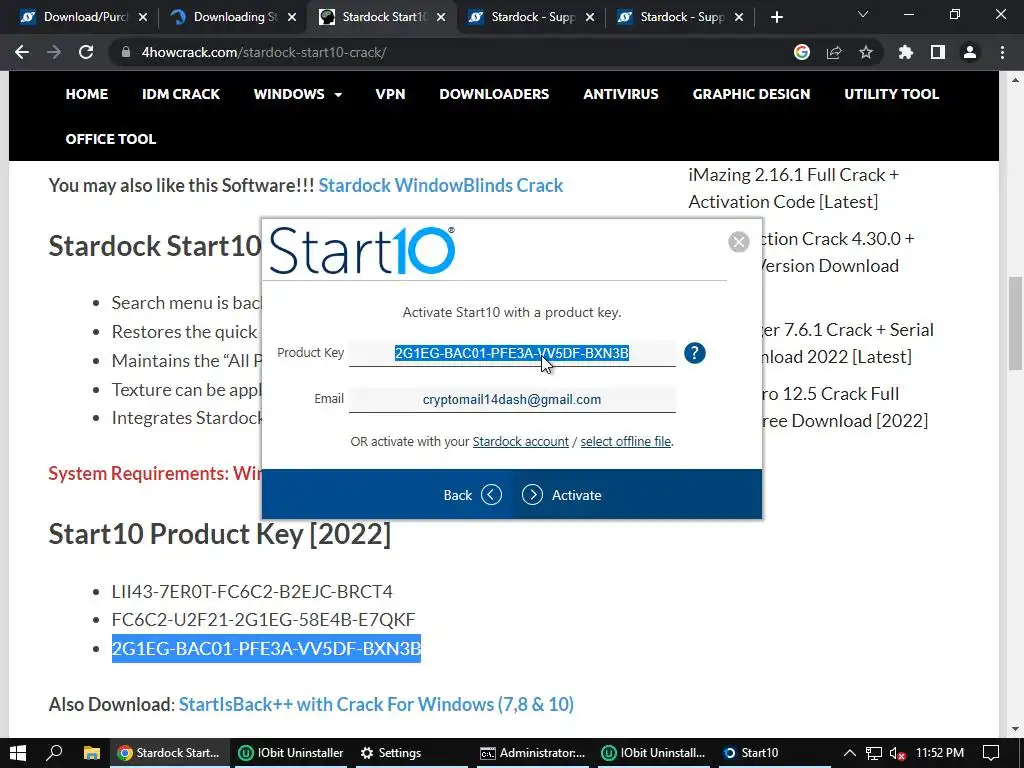
Task: Open the Chrome profile icon
Action: pyautogui.click(x=970, y=52)
